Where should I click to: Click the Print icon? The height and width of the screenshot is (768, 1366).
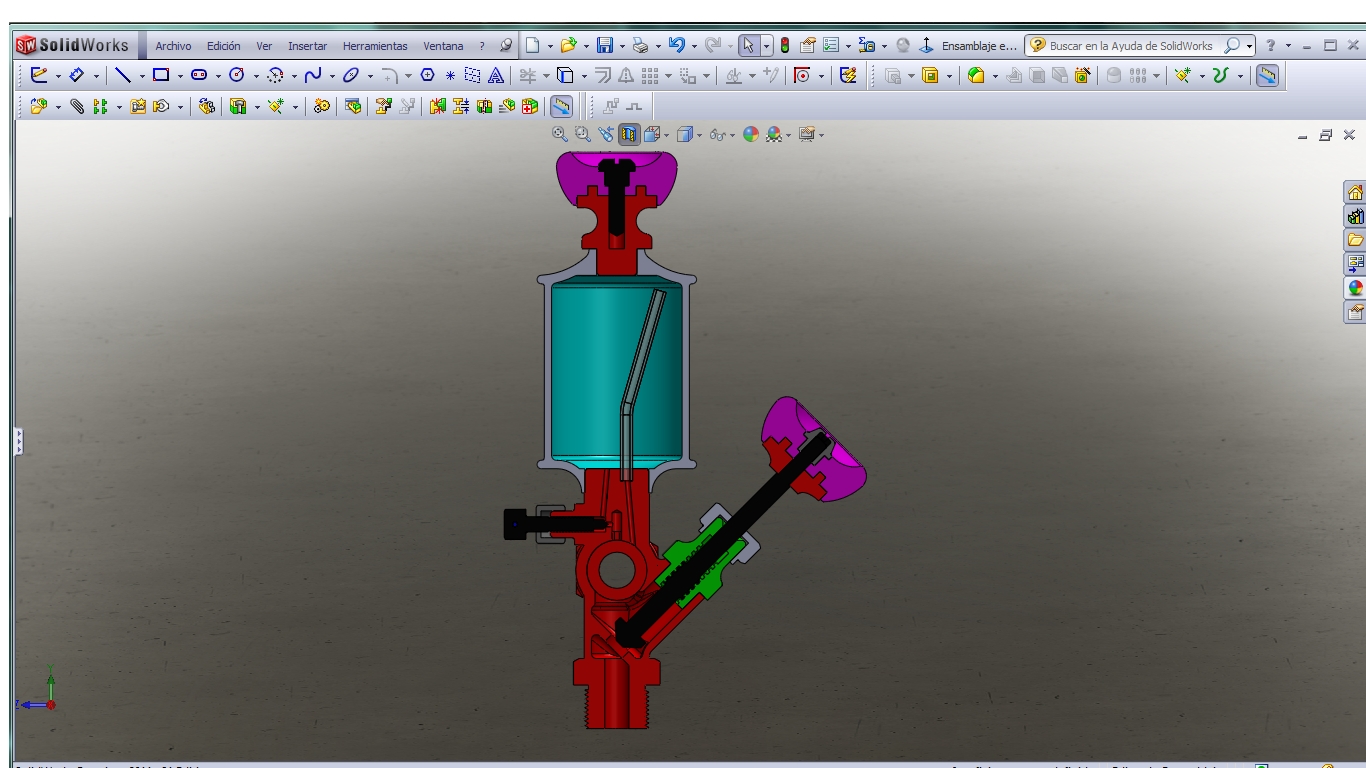coord(641,45)
